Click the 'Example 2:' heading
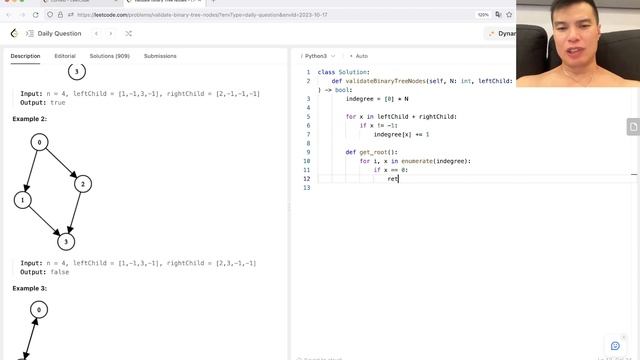 [x=29, y=119]
